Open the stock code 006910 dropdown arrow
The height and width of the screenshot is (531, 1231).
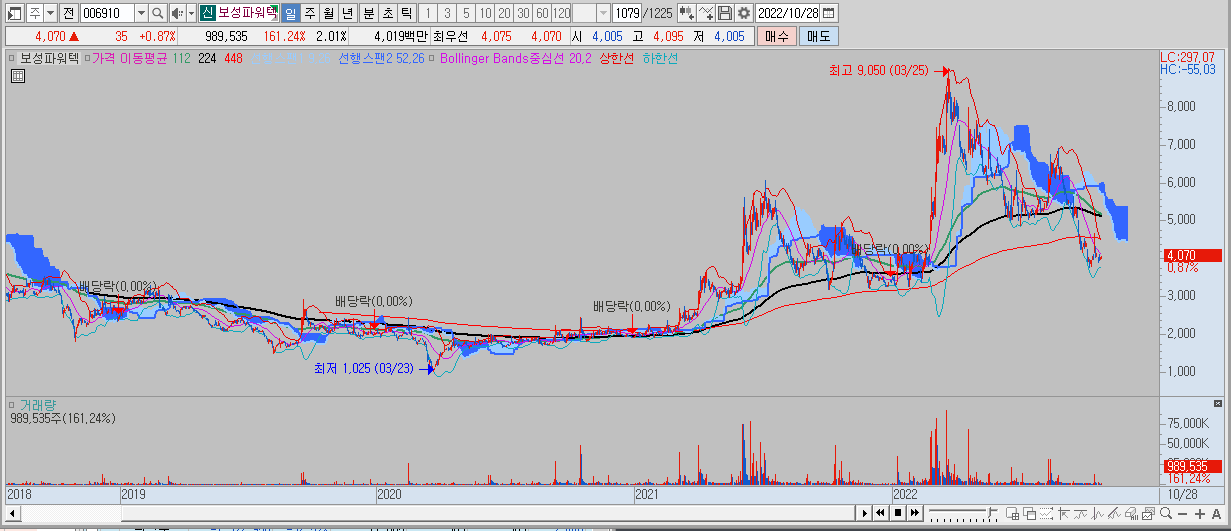[x=140, y=13]
